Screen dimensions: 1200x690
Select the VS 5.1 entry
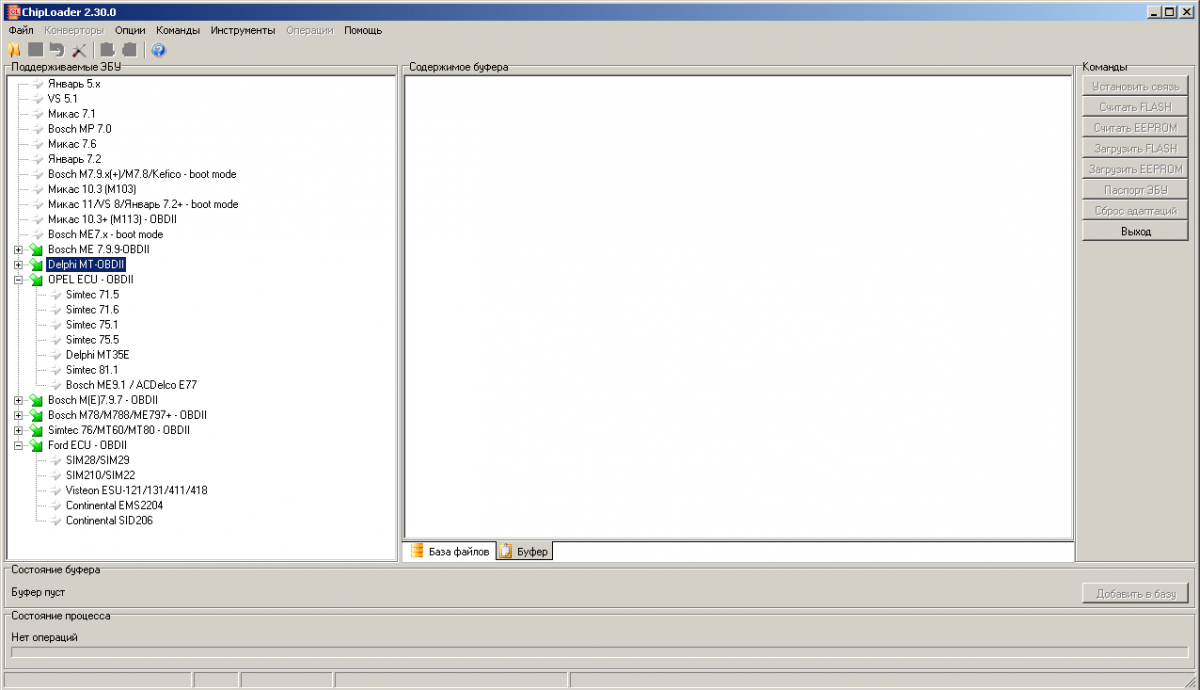coord(62,99)
